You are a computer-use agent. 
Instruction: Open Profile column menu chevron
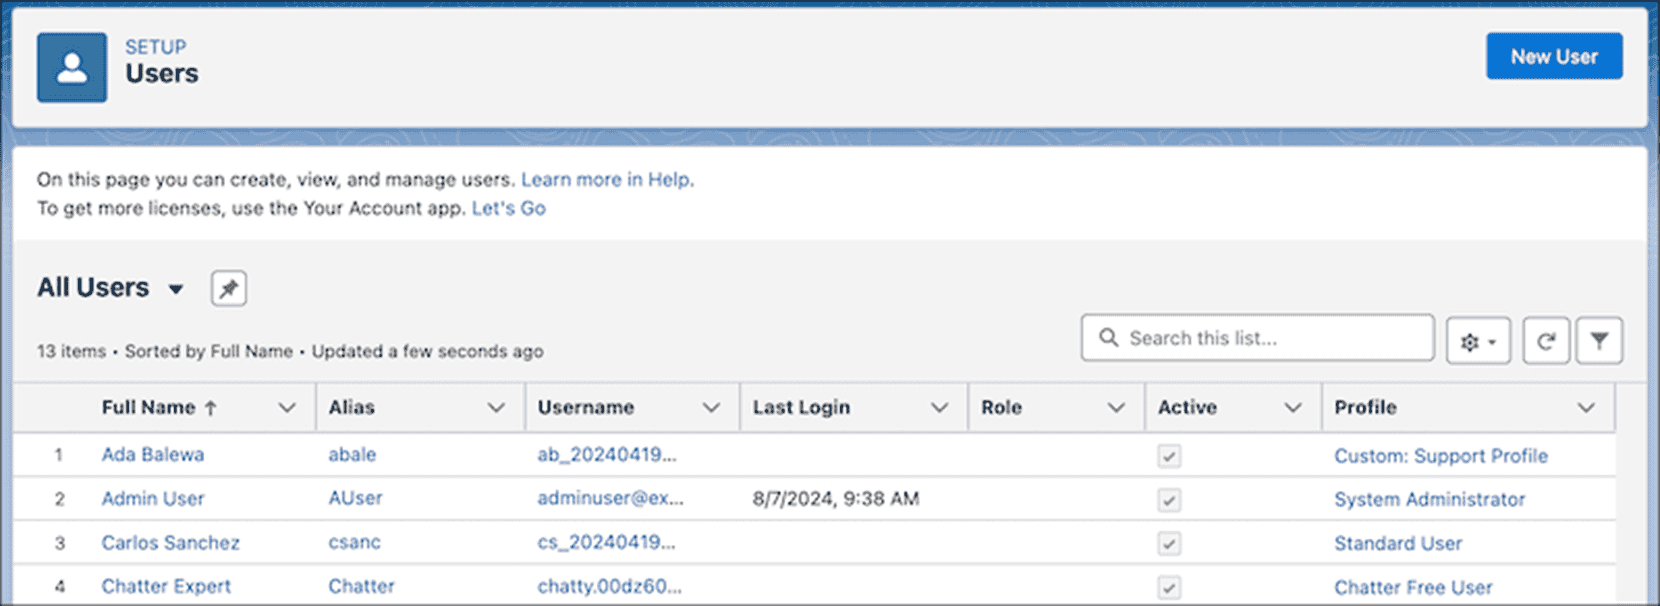coord(1586,408)
